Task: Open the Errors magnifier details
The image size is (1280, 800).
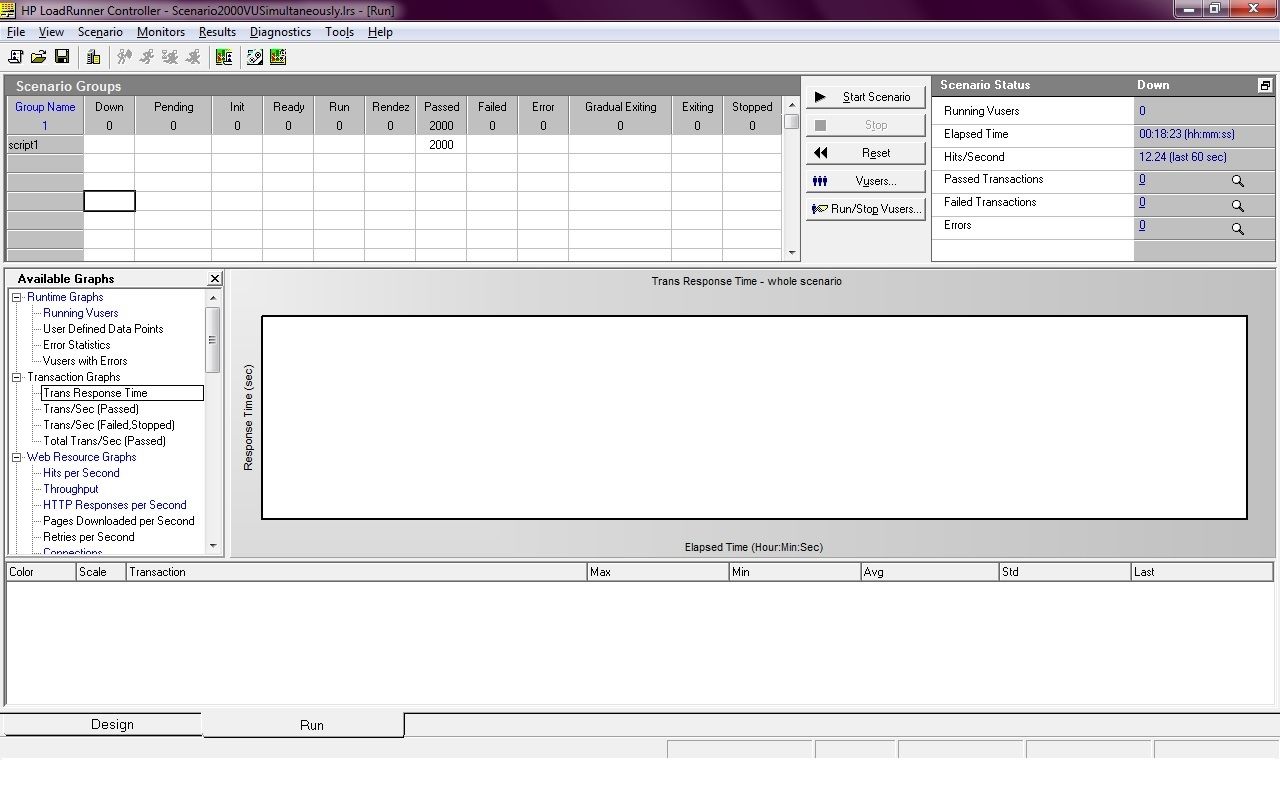Action: [x=1237, y=228]
